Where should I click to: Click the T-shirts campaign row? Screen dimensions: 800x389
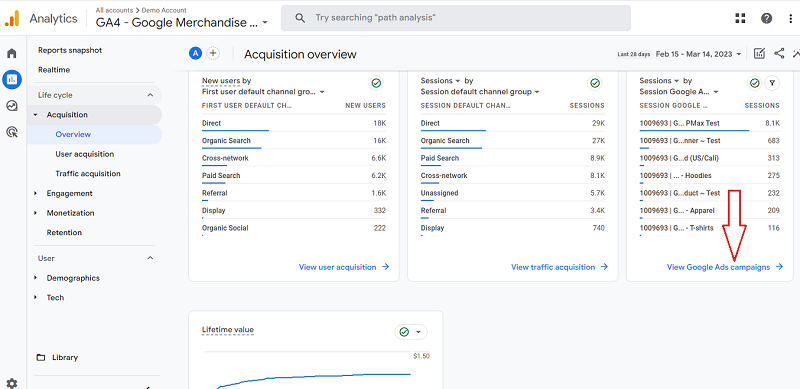click(x=709, y=228)
